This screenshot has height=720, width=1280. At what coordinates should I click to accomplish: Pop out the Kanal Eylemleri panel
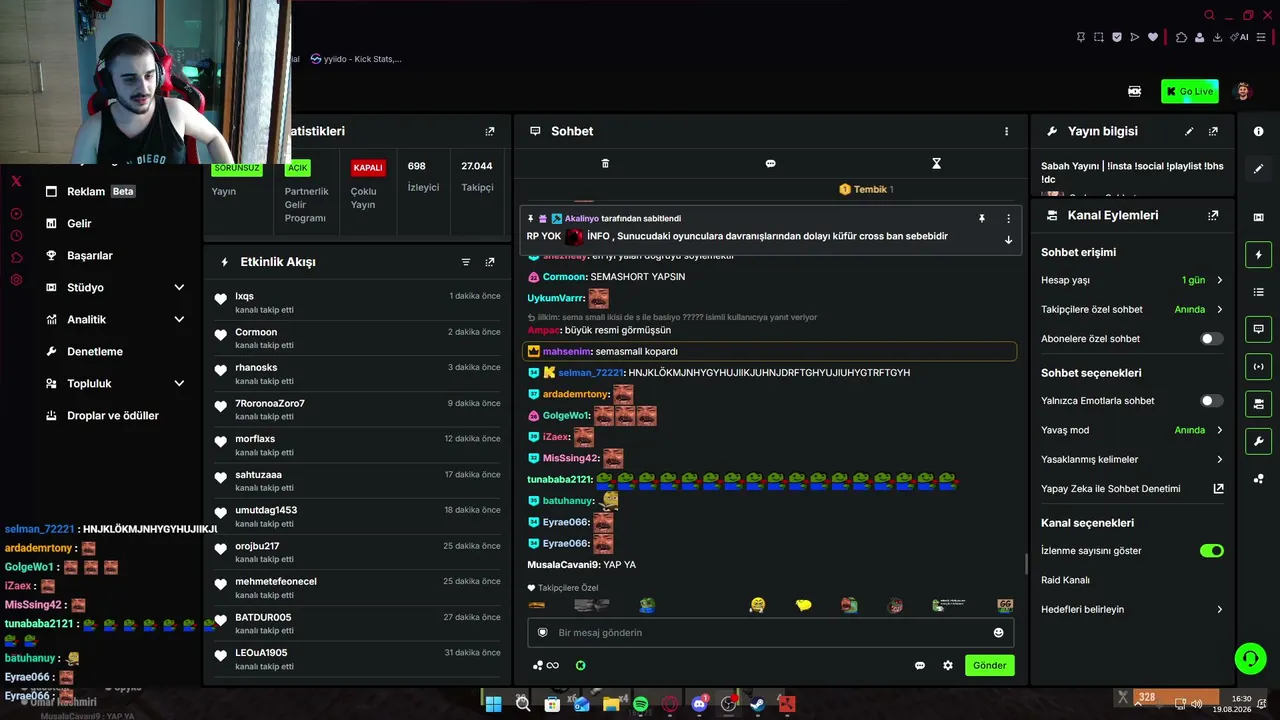(1213, 215)
